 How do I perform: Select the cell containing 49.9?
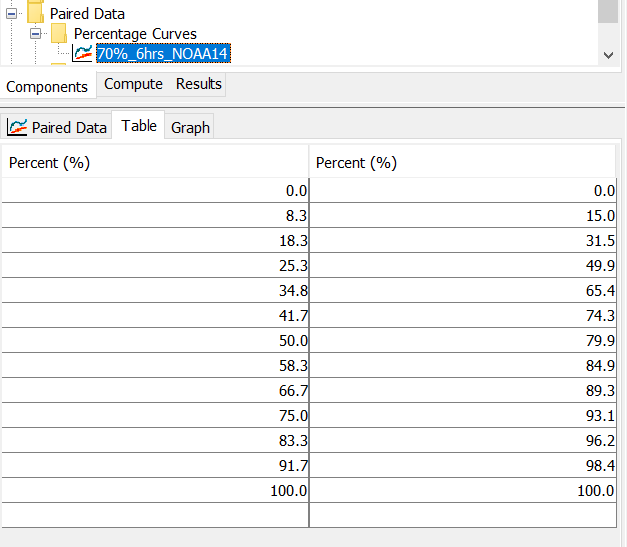click(x=463, y=266)
